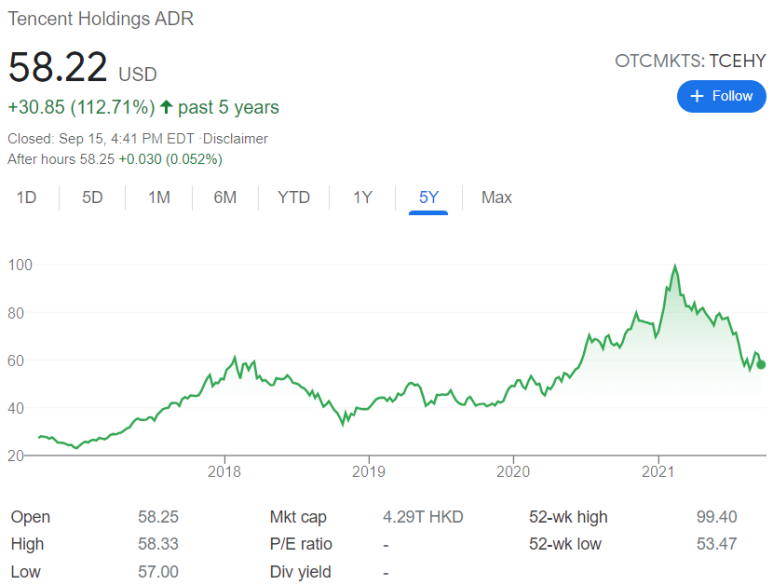
Task: Click the 2018 x-axis label
Action: coord(224,472)
